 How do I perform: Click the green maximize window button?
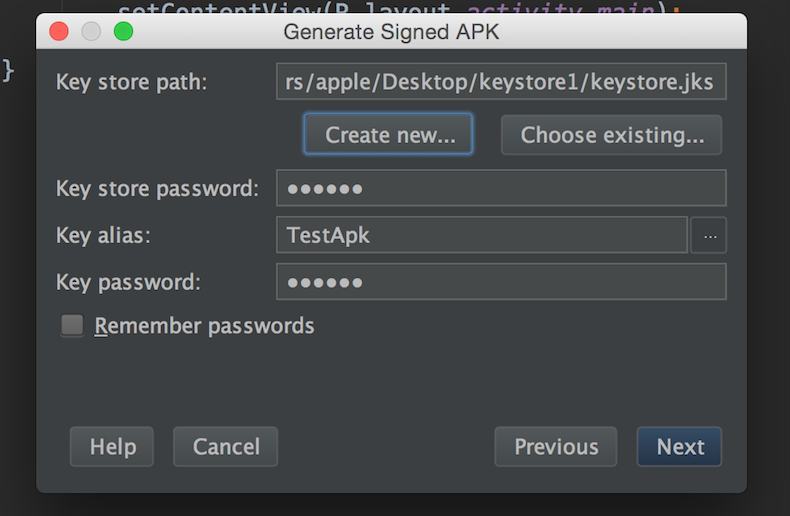click(123, 31)
